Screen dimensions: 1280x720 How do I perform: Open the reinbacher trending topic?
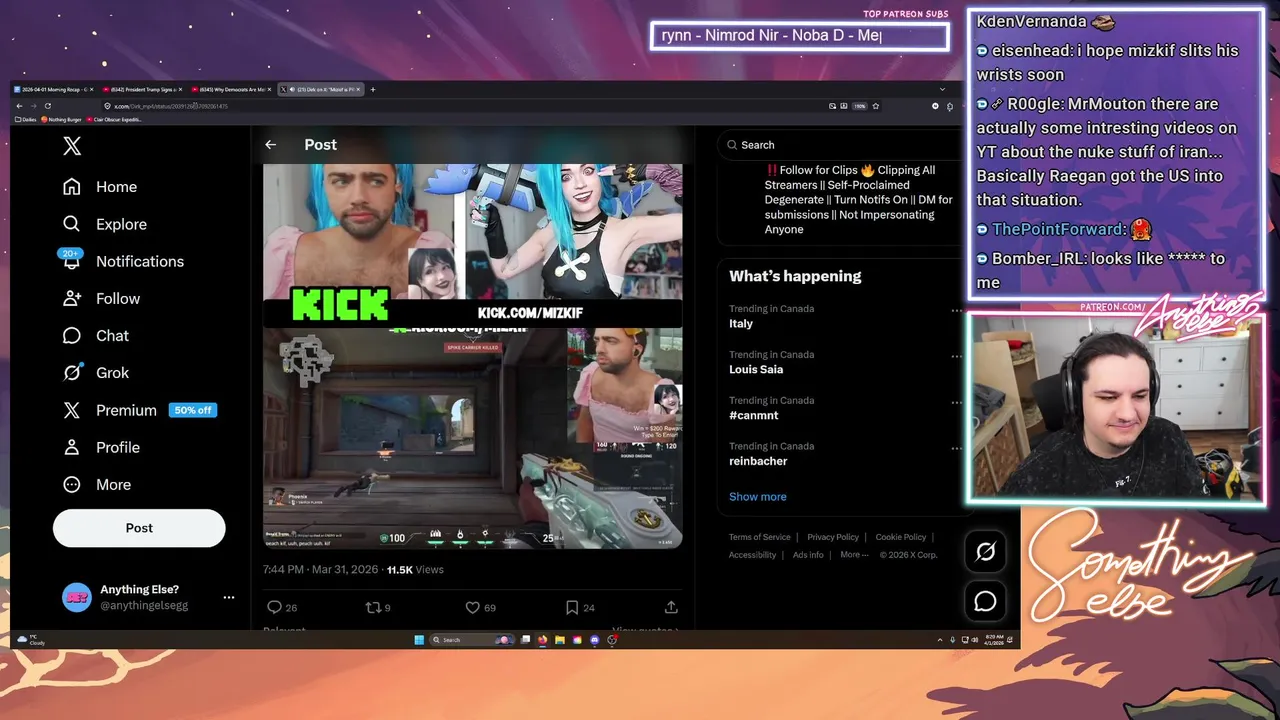[x=758, y=462]
